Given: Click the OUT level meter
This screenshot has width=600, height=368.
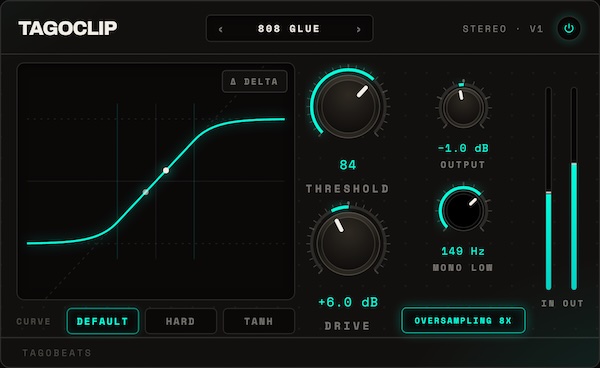Looking at the screenshot, I should click(574, 189).
